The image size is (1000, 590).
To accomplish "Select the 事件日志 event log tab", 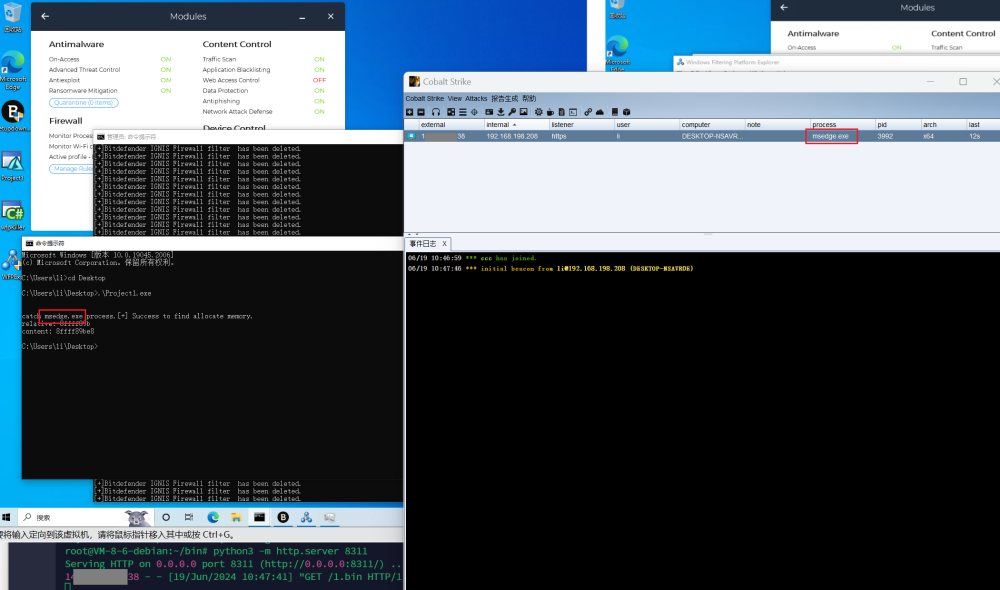I will [x=423, y=244].
